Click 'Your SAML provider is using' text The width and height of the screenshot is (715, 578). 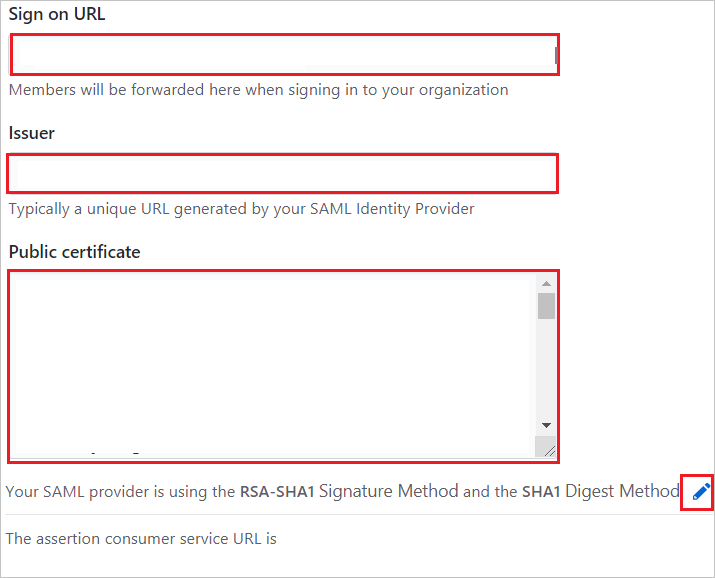(x=120, y=492)
